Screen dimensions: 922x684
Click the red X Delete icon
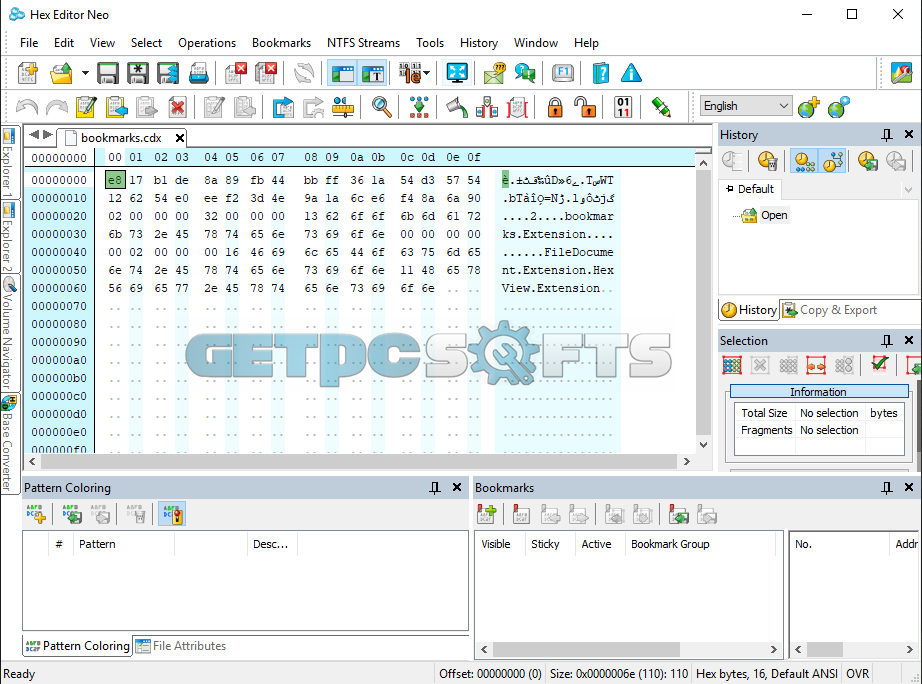tap(177, 108)
